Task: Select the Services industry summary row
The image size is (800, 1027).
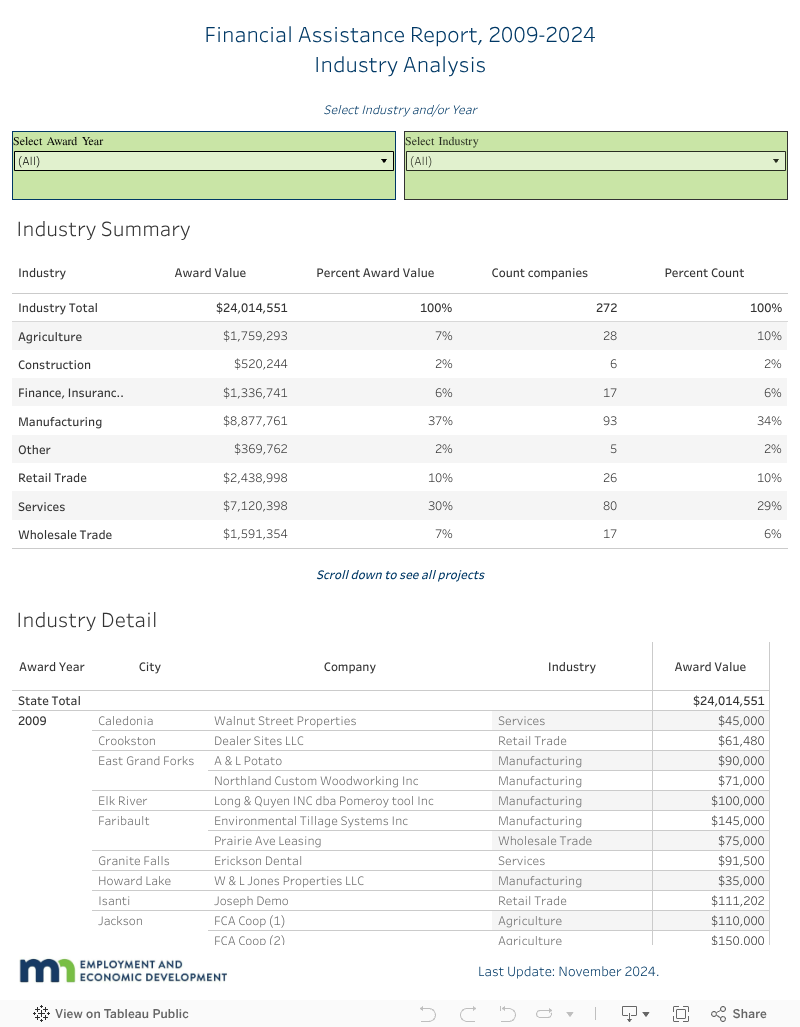Action: (x=42, y=507)
